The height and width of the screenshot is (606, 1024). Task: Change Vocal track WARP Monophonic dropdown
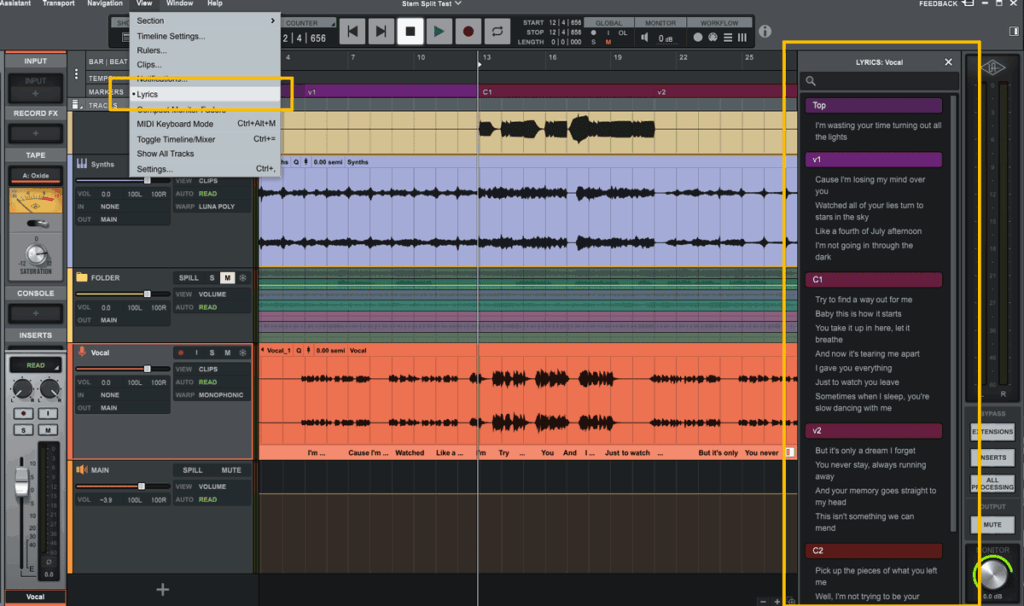pyautogui.click(x=221, y=395)
